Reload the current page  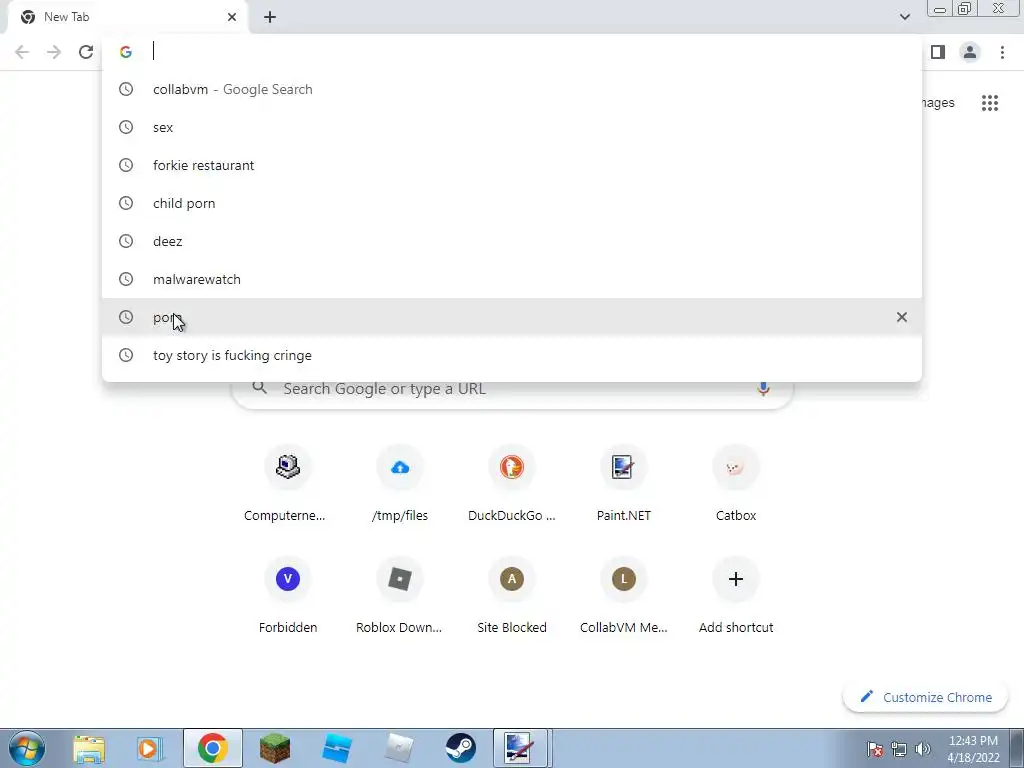(86, 52)
